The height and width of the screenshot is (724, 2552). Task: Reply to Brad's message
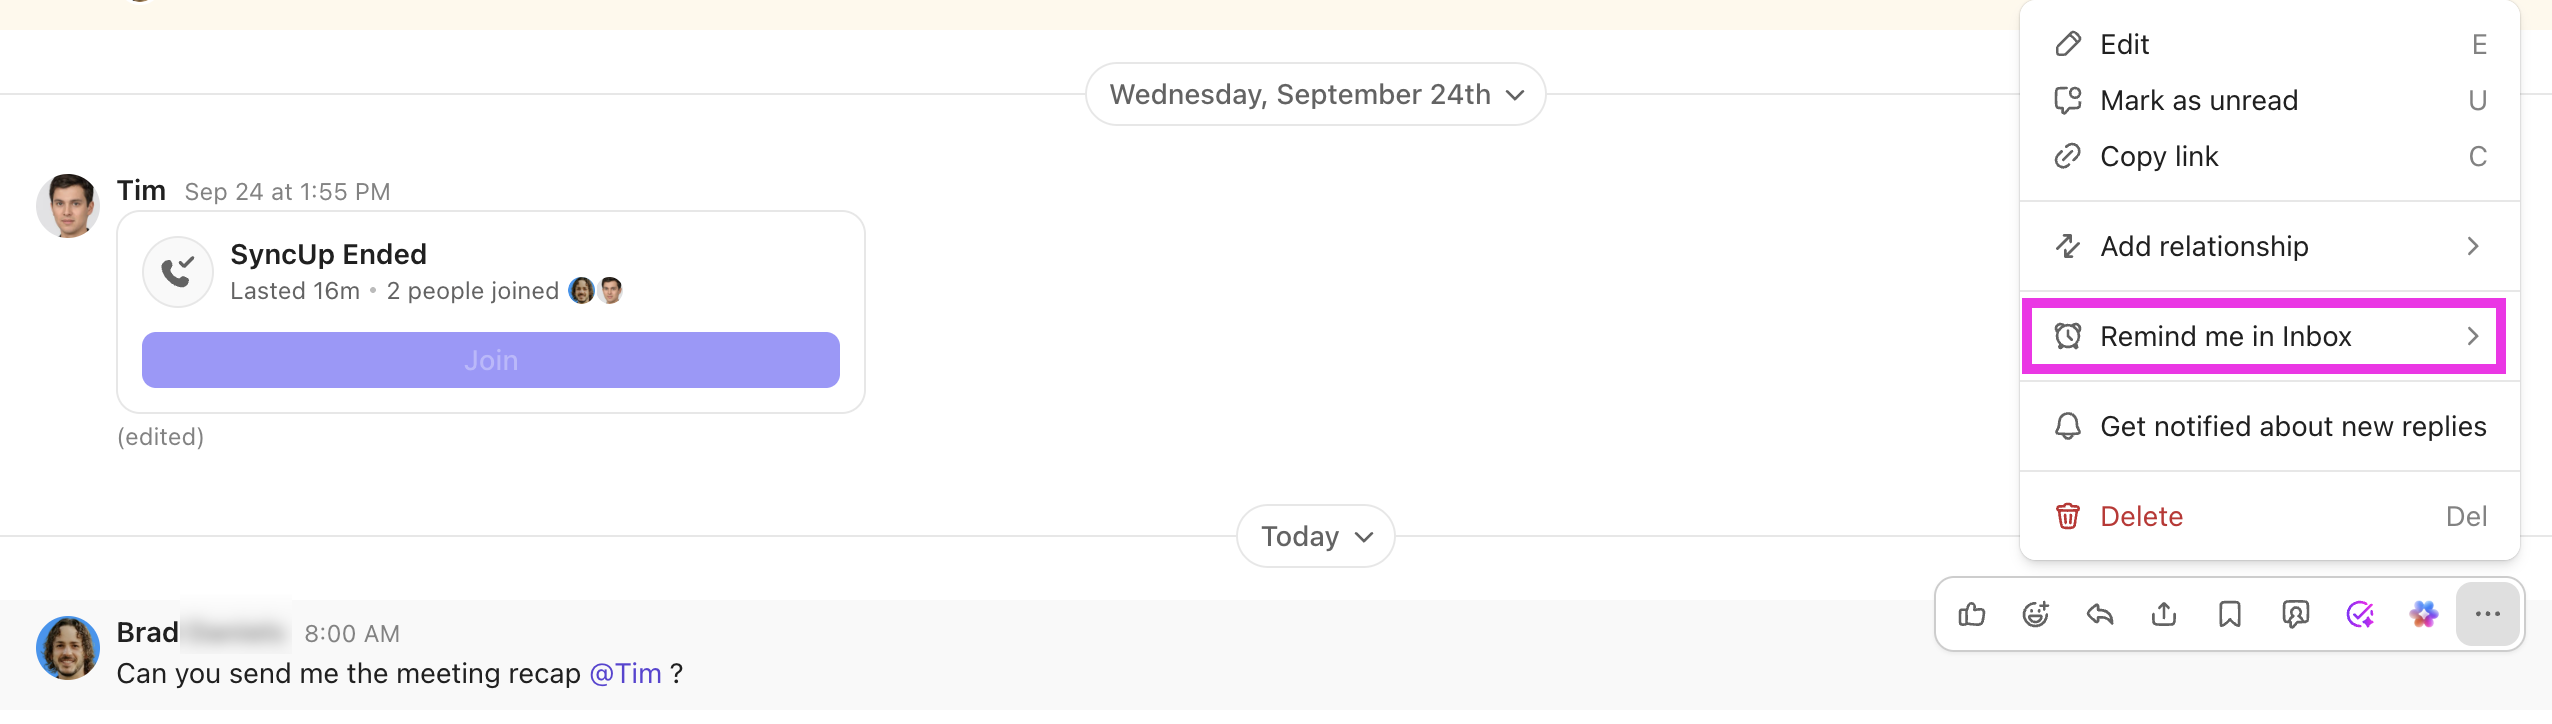tap(2100, 614)
